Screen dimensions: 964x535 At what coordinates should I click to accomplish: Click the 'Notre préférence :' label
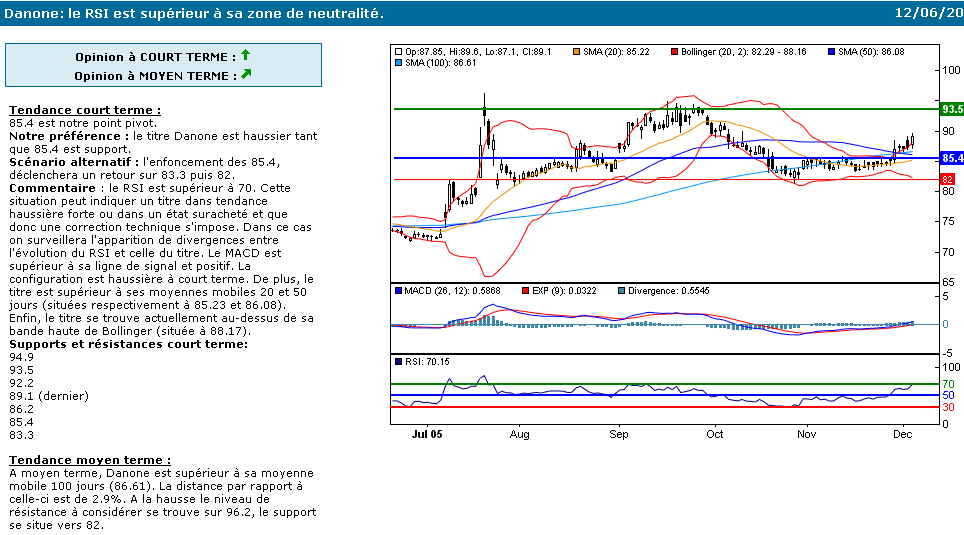pyautogui.click(x=69, y=136)
